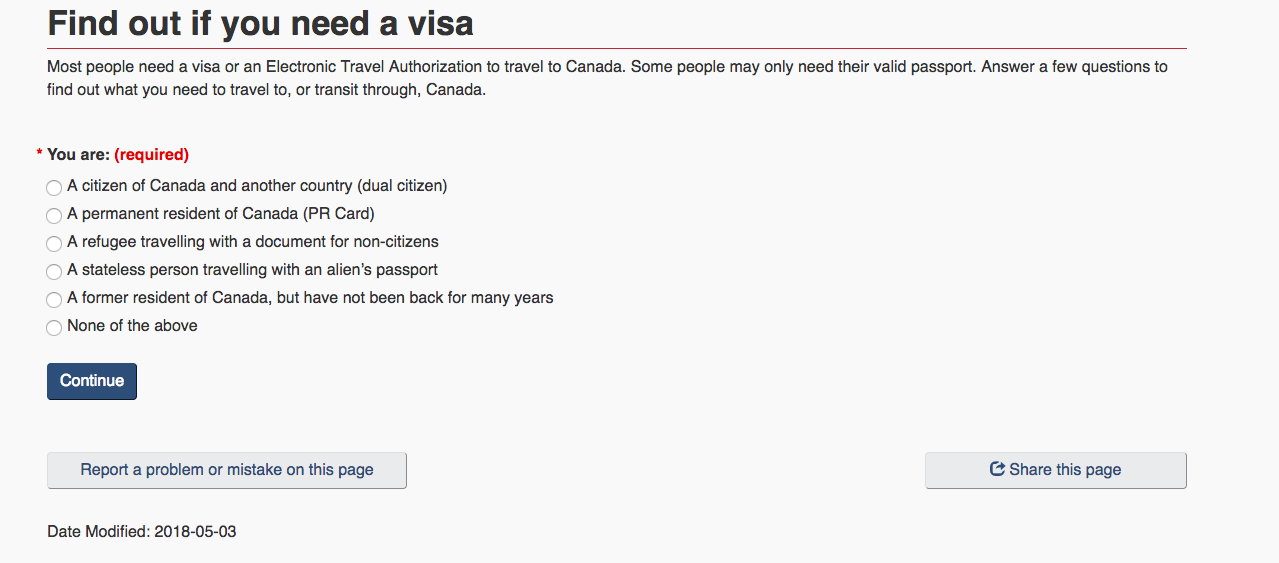Pick stateless person with alien's passport radio
Image resolution: width=1279 pixels, height=563 pixels.
[54, 272]
